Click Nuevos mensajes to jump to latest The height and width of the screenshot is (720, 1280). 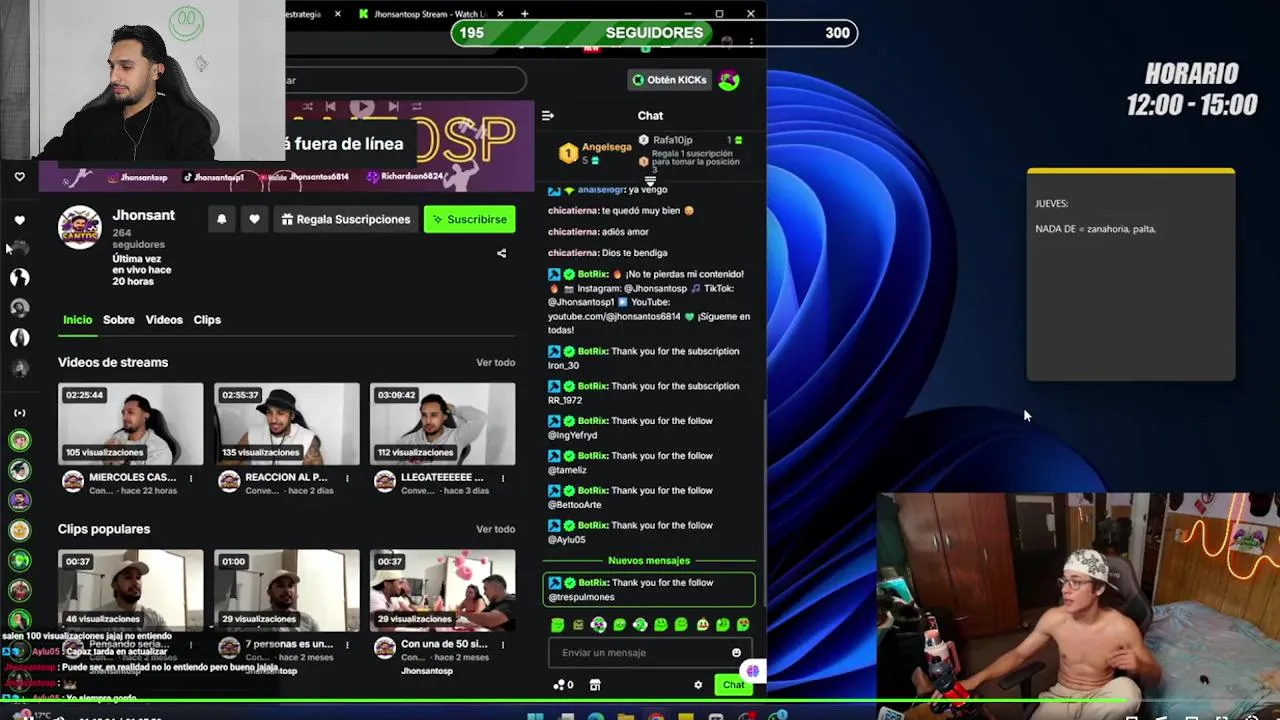(649, 561)
